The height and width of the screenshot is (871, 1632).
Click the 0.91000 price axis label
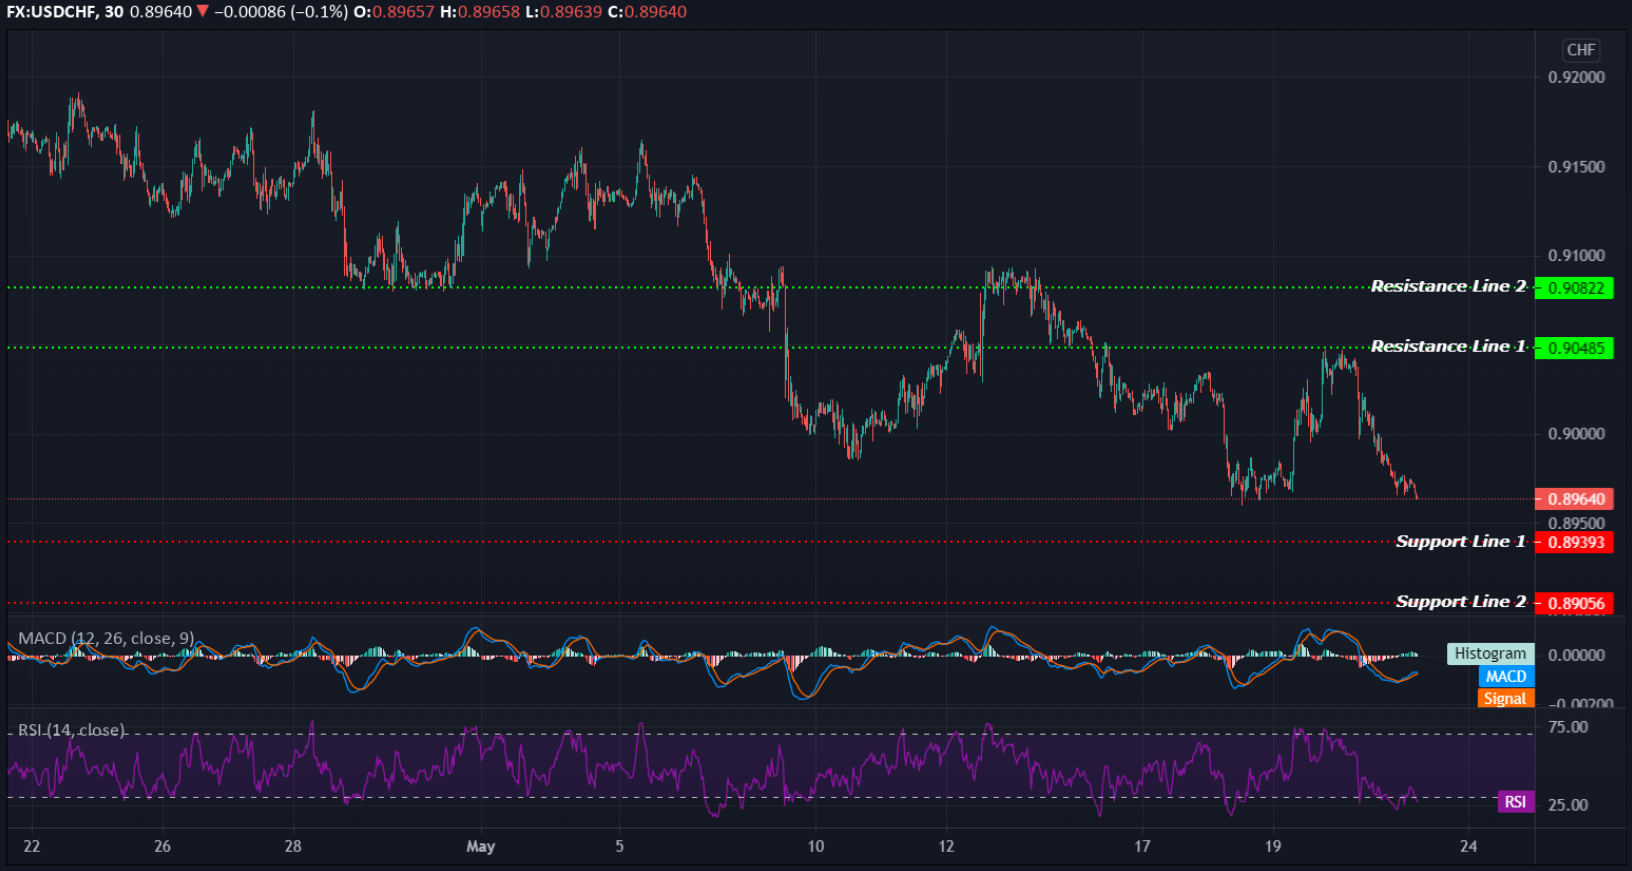pyautogui.click(x=1576, y=255)
